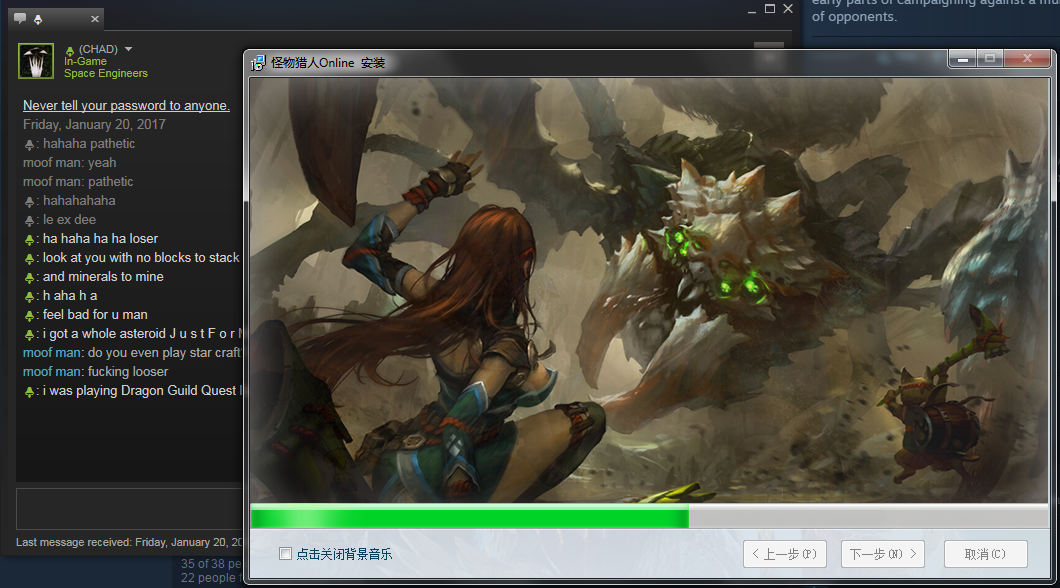Close the Steam chat window
Viewport: 1060px width, 588px height.
788,9
